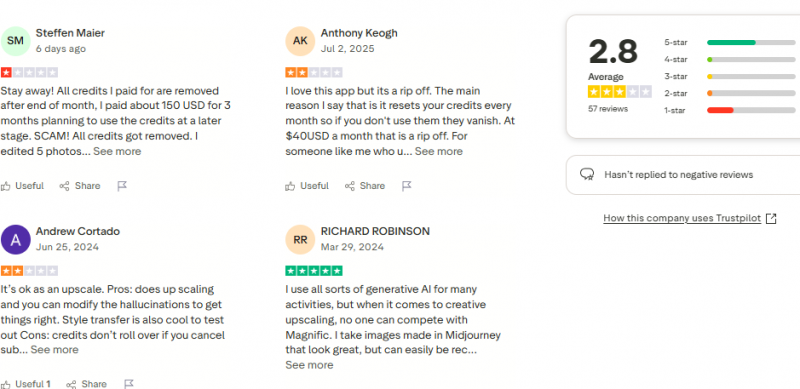Image resolution: width=800 pixels, height=389 pixels.
Task: Mark Anthony Keogh's review as Useful
Action: click(x=307, y=186)
